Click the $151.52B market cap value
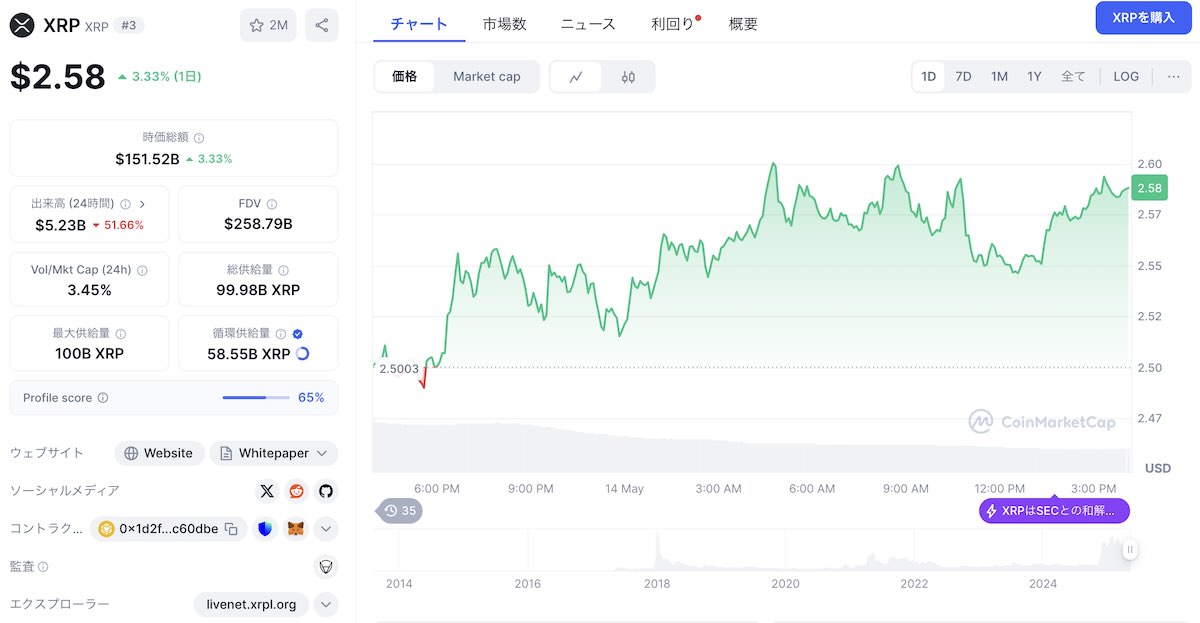 coord(147,159)
